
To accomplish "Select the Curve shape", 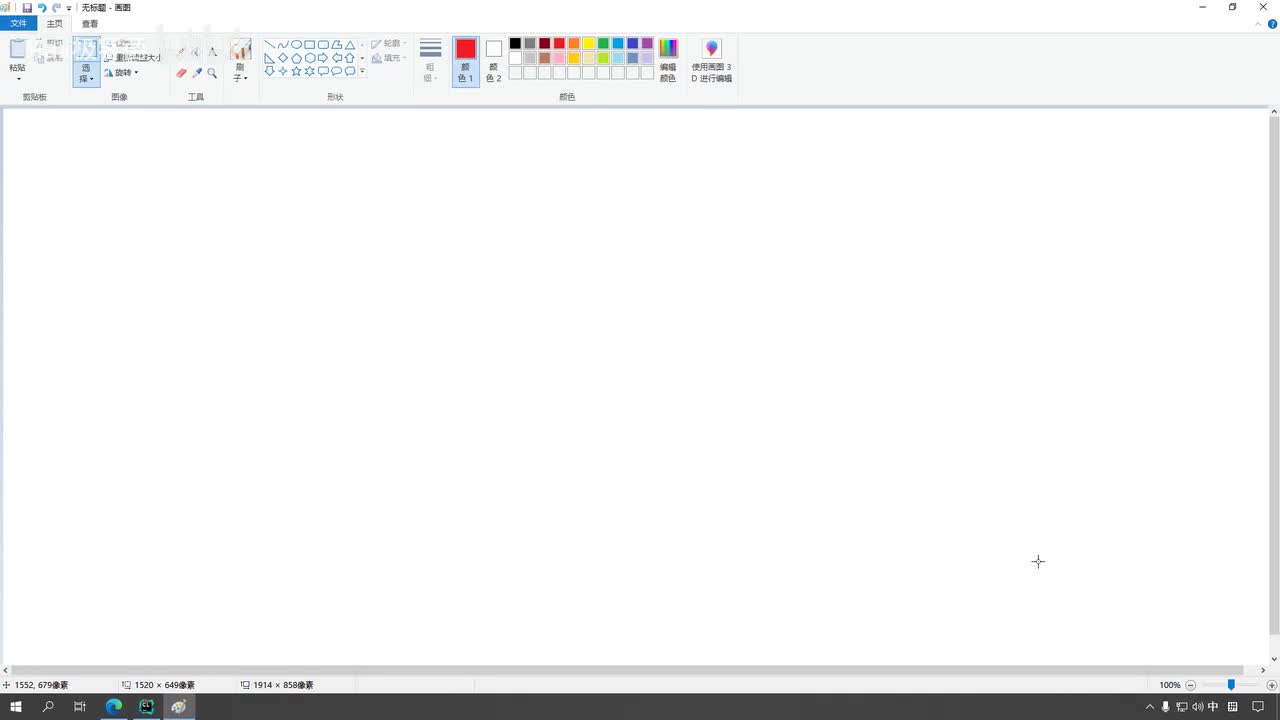I will click(x=283, y=45).
